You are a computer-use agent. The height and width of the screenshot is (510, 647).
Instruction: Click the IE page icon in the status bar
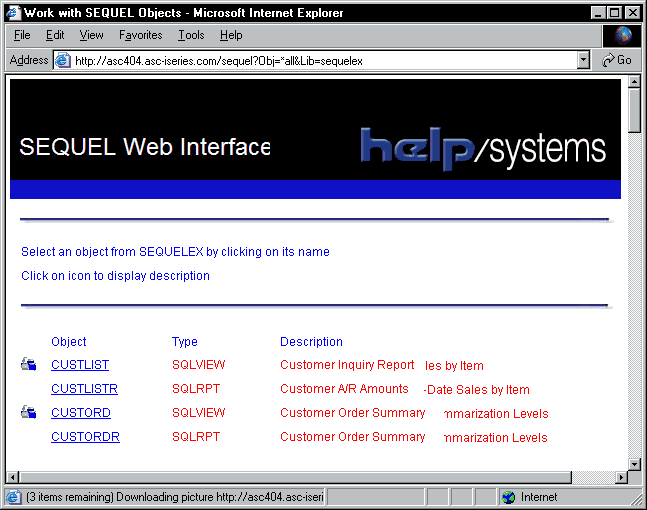[x=13, y=497]
